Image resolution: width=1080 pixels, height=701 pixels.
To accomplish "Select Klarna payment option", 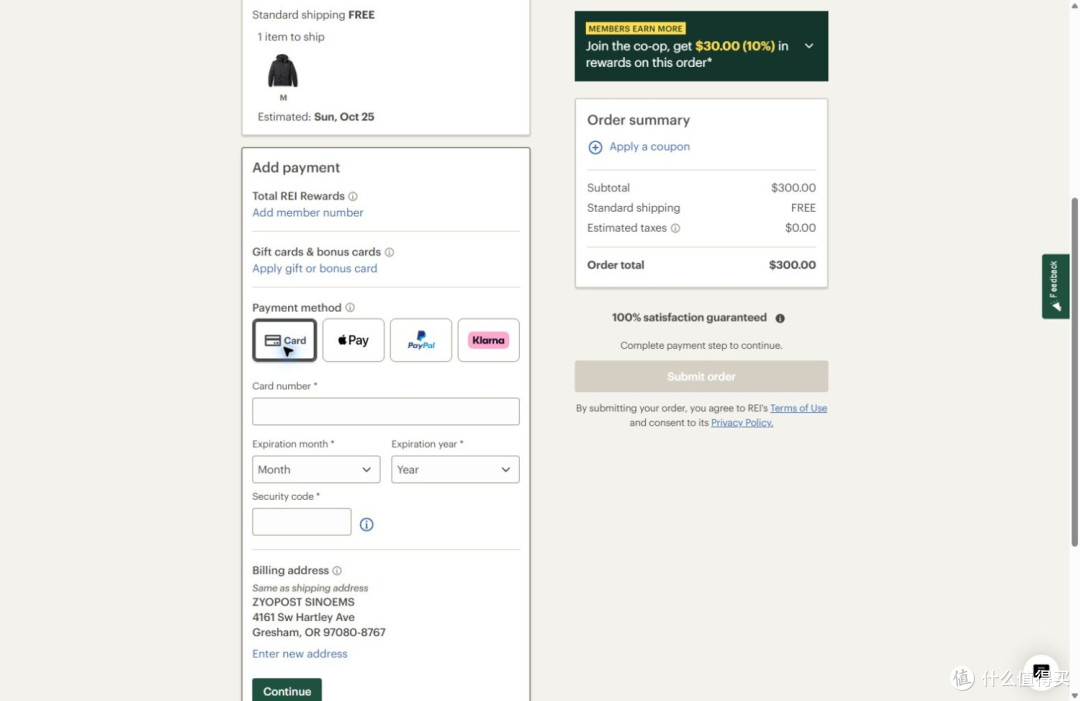I will [x=488, y=340].
